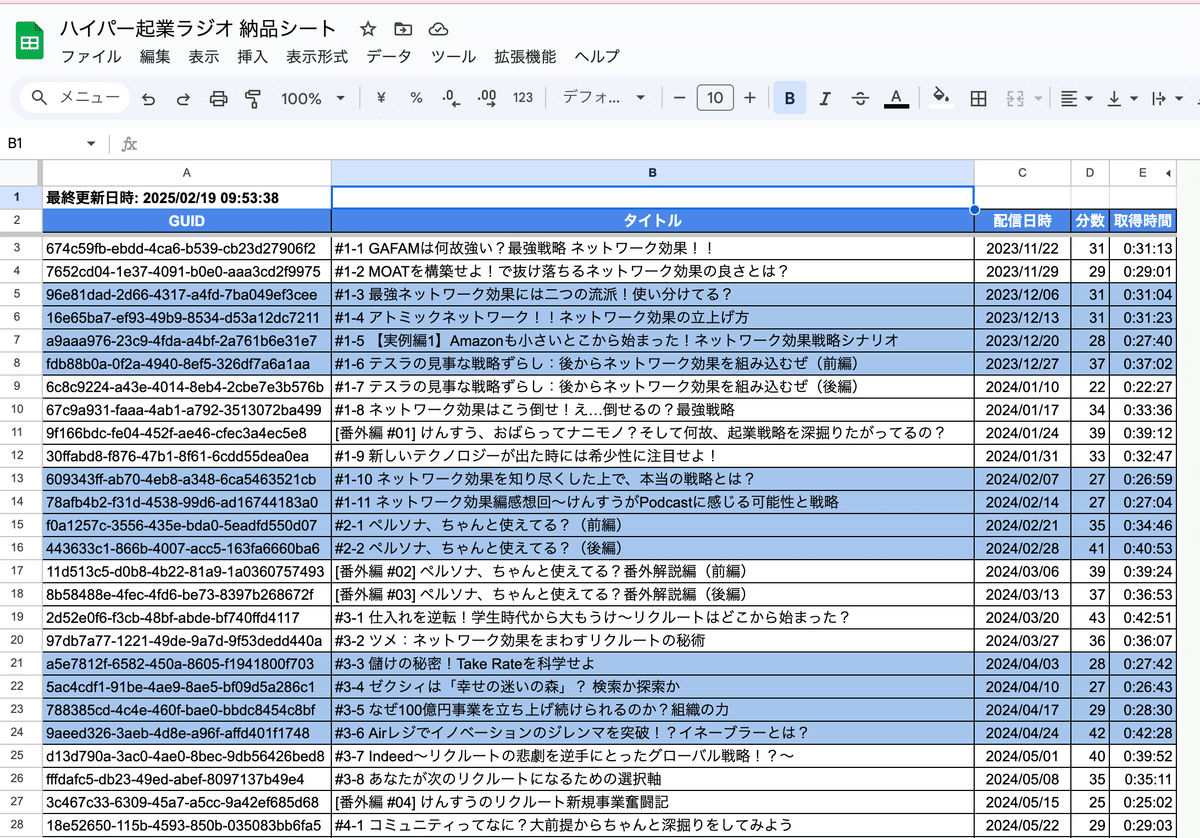Screen dimensions: 1200x838
Task: Open the zoom 100% dropdown
Action: [x=312, y=98]
